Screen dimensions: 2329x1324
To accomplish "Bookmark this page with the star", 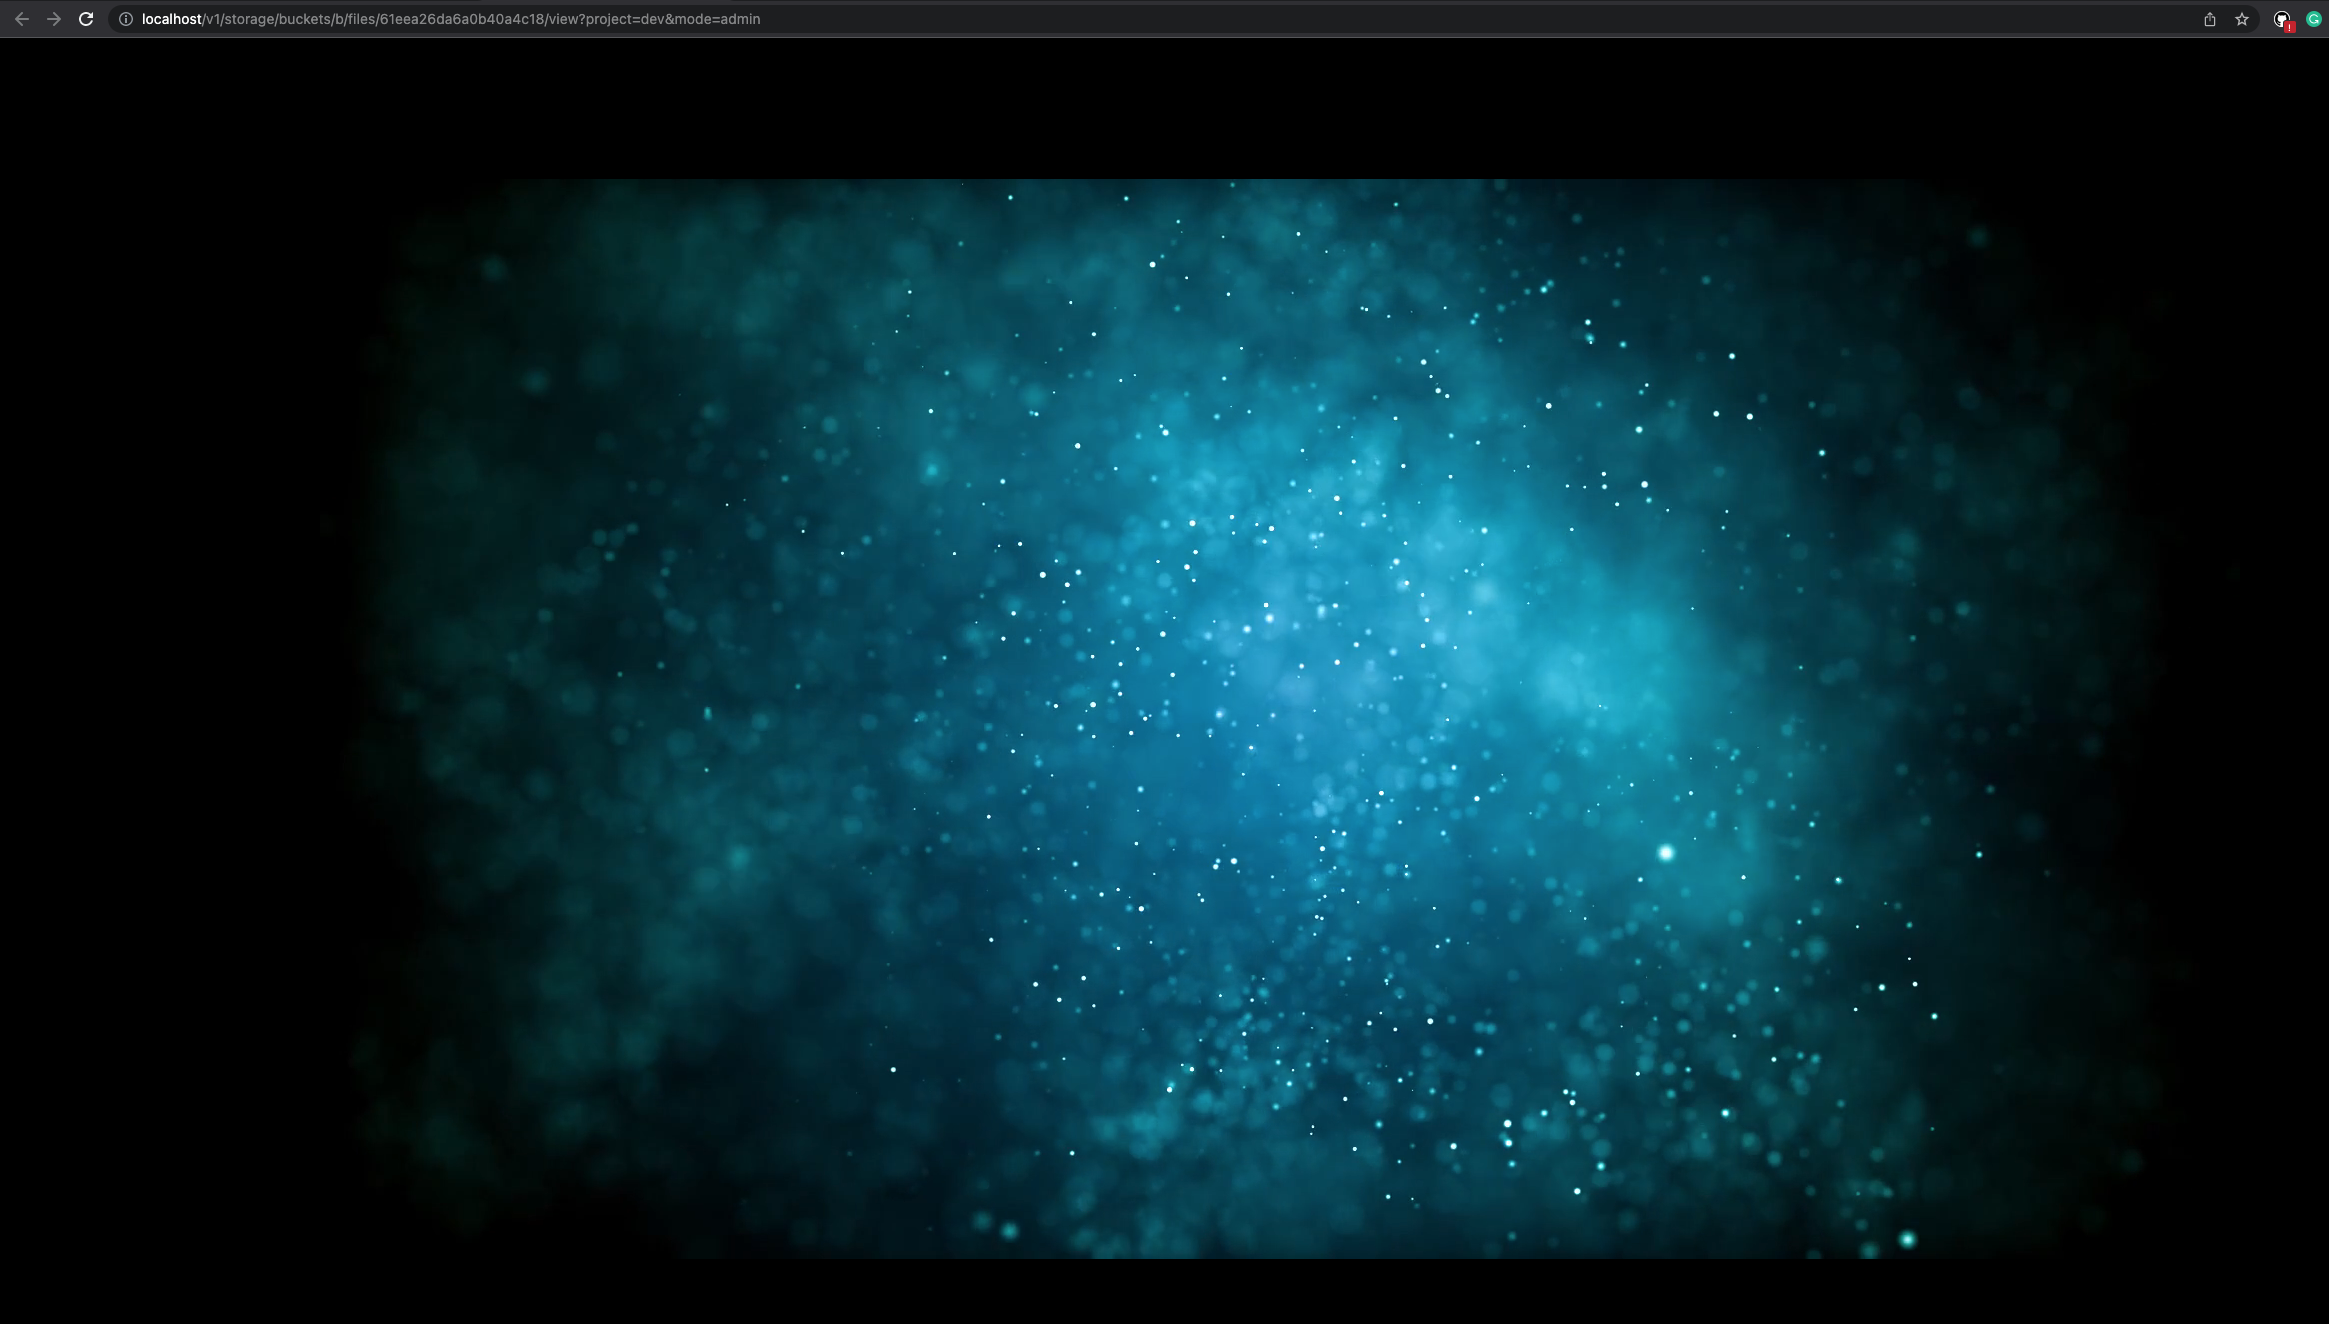I will click(x=2242, y=19).
